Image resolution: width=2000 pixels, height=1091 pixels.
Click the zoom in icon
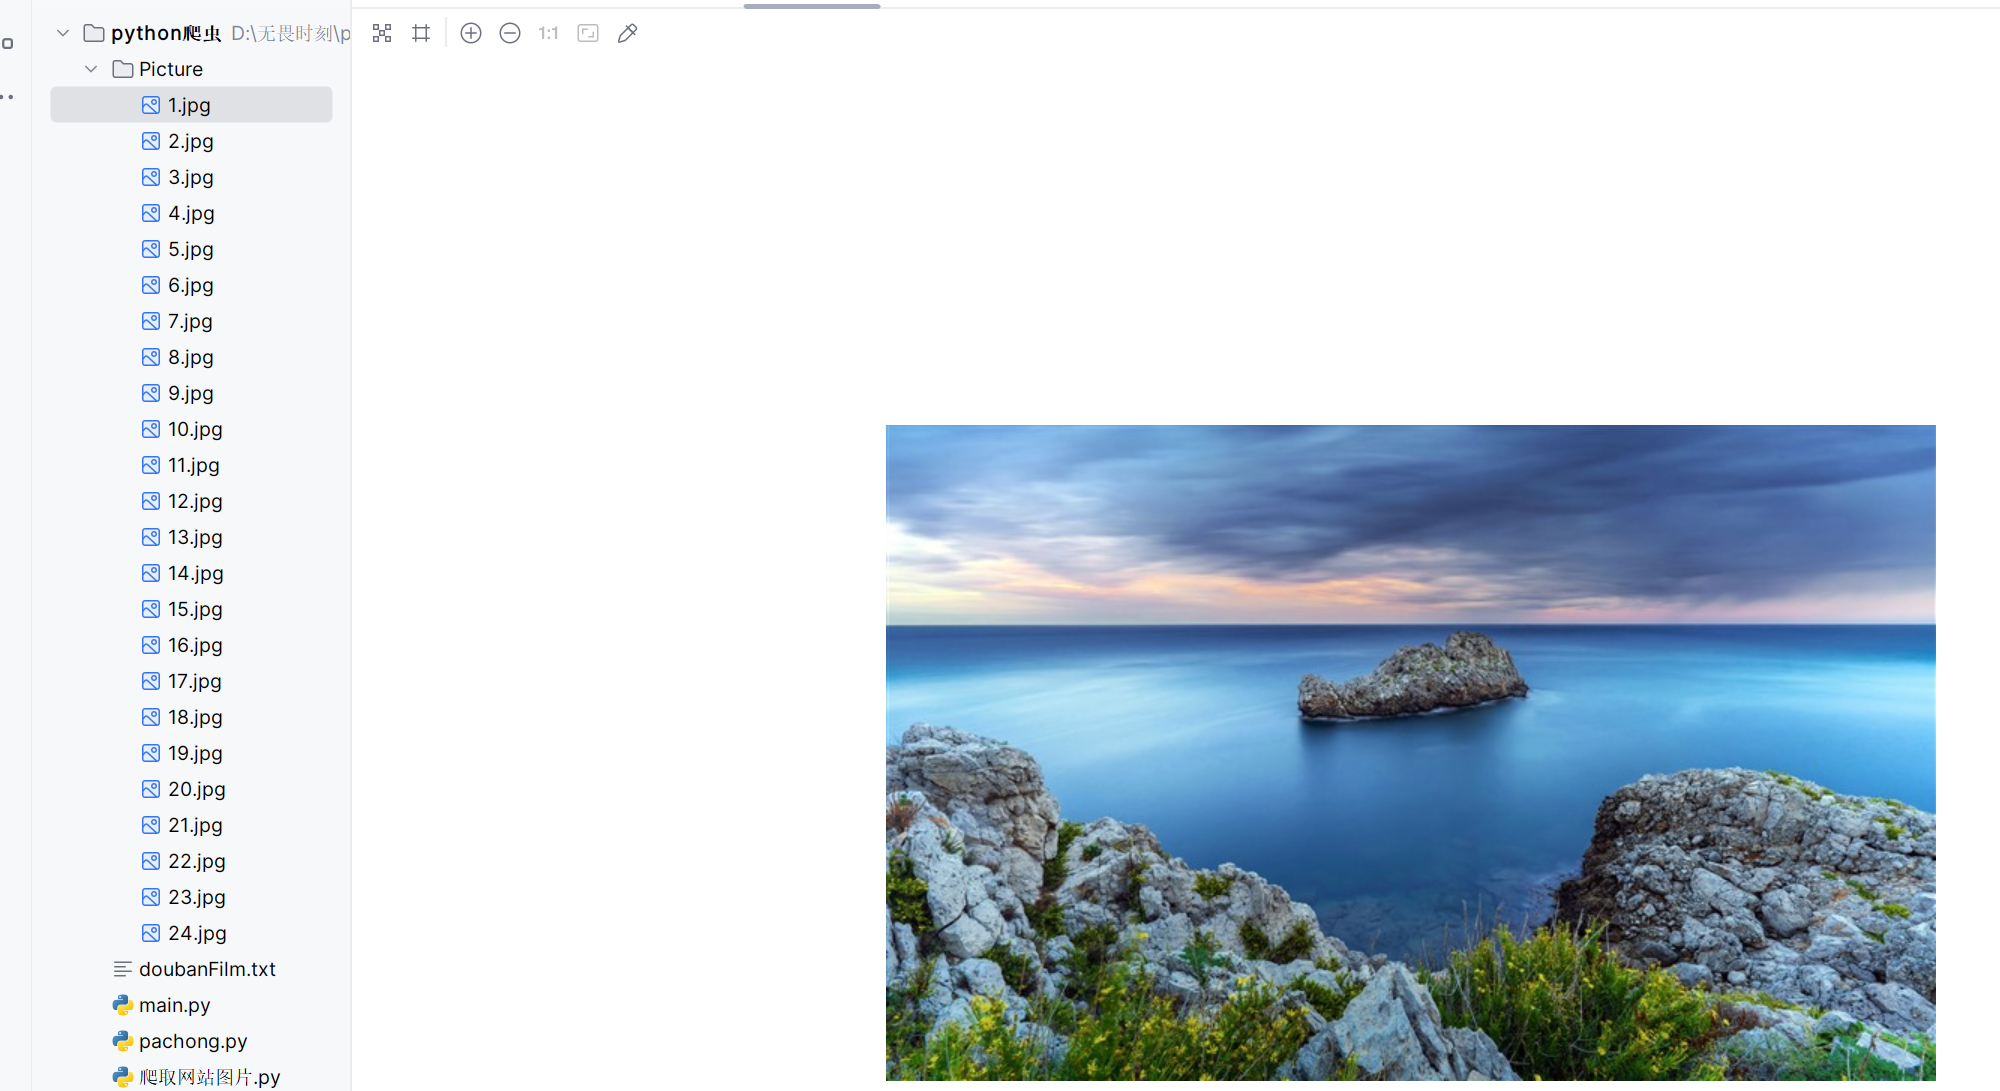[x=471, y=33]
